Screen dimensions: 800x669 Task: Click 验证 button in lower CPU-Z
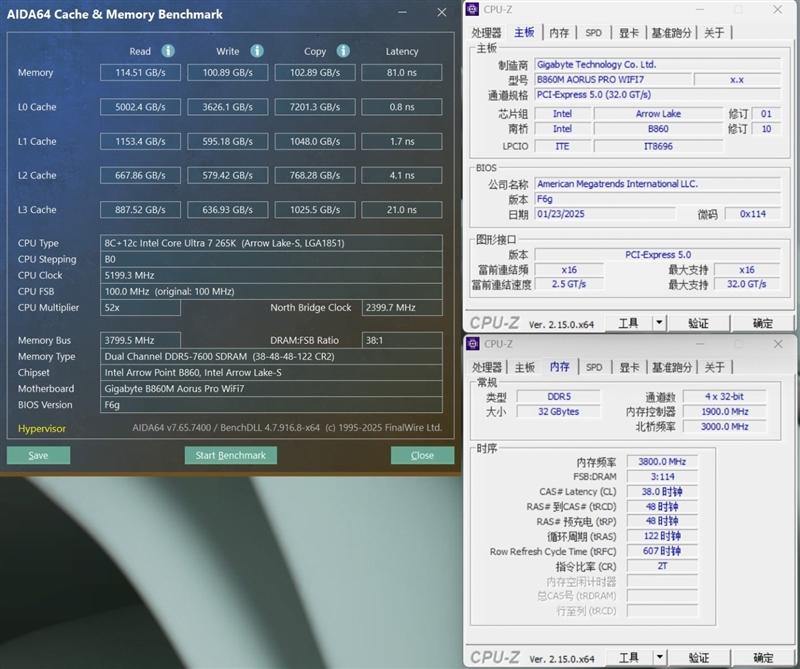tap(698, 657)
